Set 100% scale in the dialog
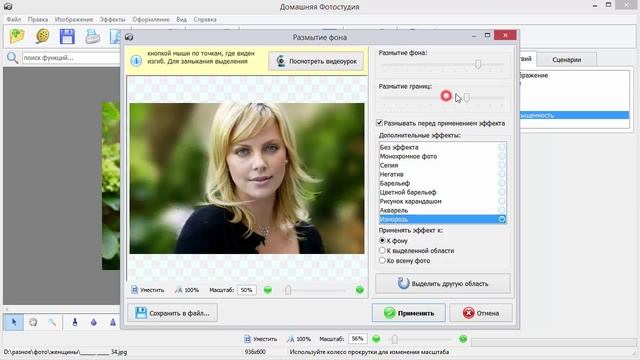 [187, 290]
